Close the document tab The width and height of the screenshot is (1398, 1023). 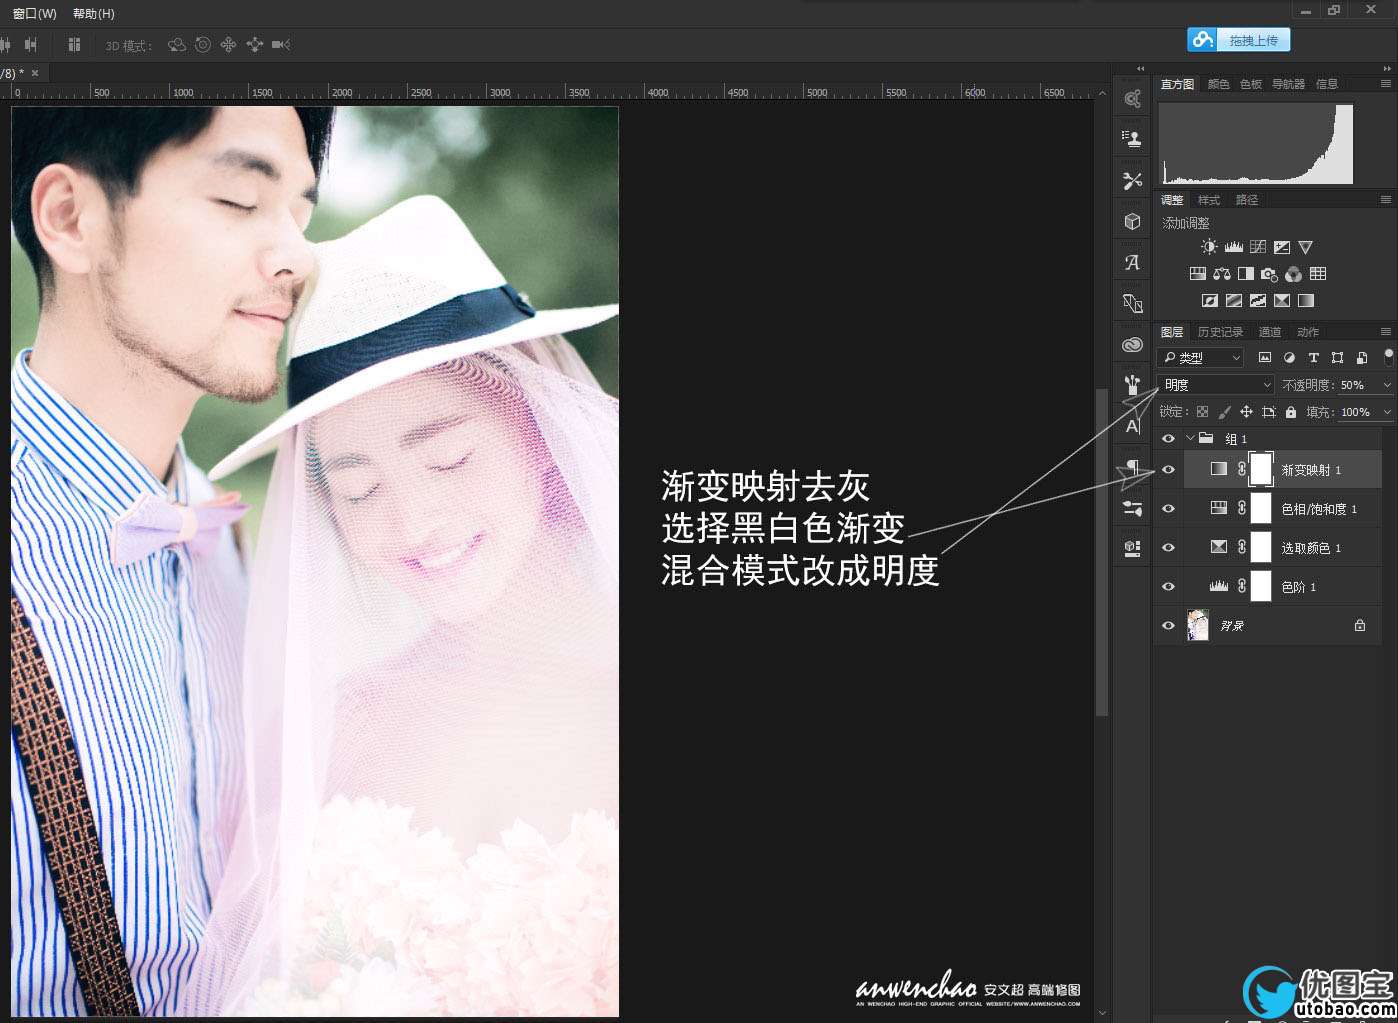pos(35,73)
